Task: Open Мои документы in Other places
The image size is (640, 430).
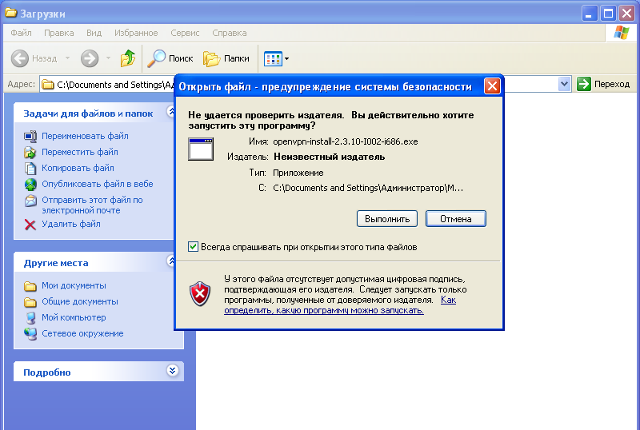Action: coord(74,286)
